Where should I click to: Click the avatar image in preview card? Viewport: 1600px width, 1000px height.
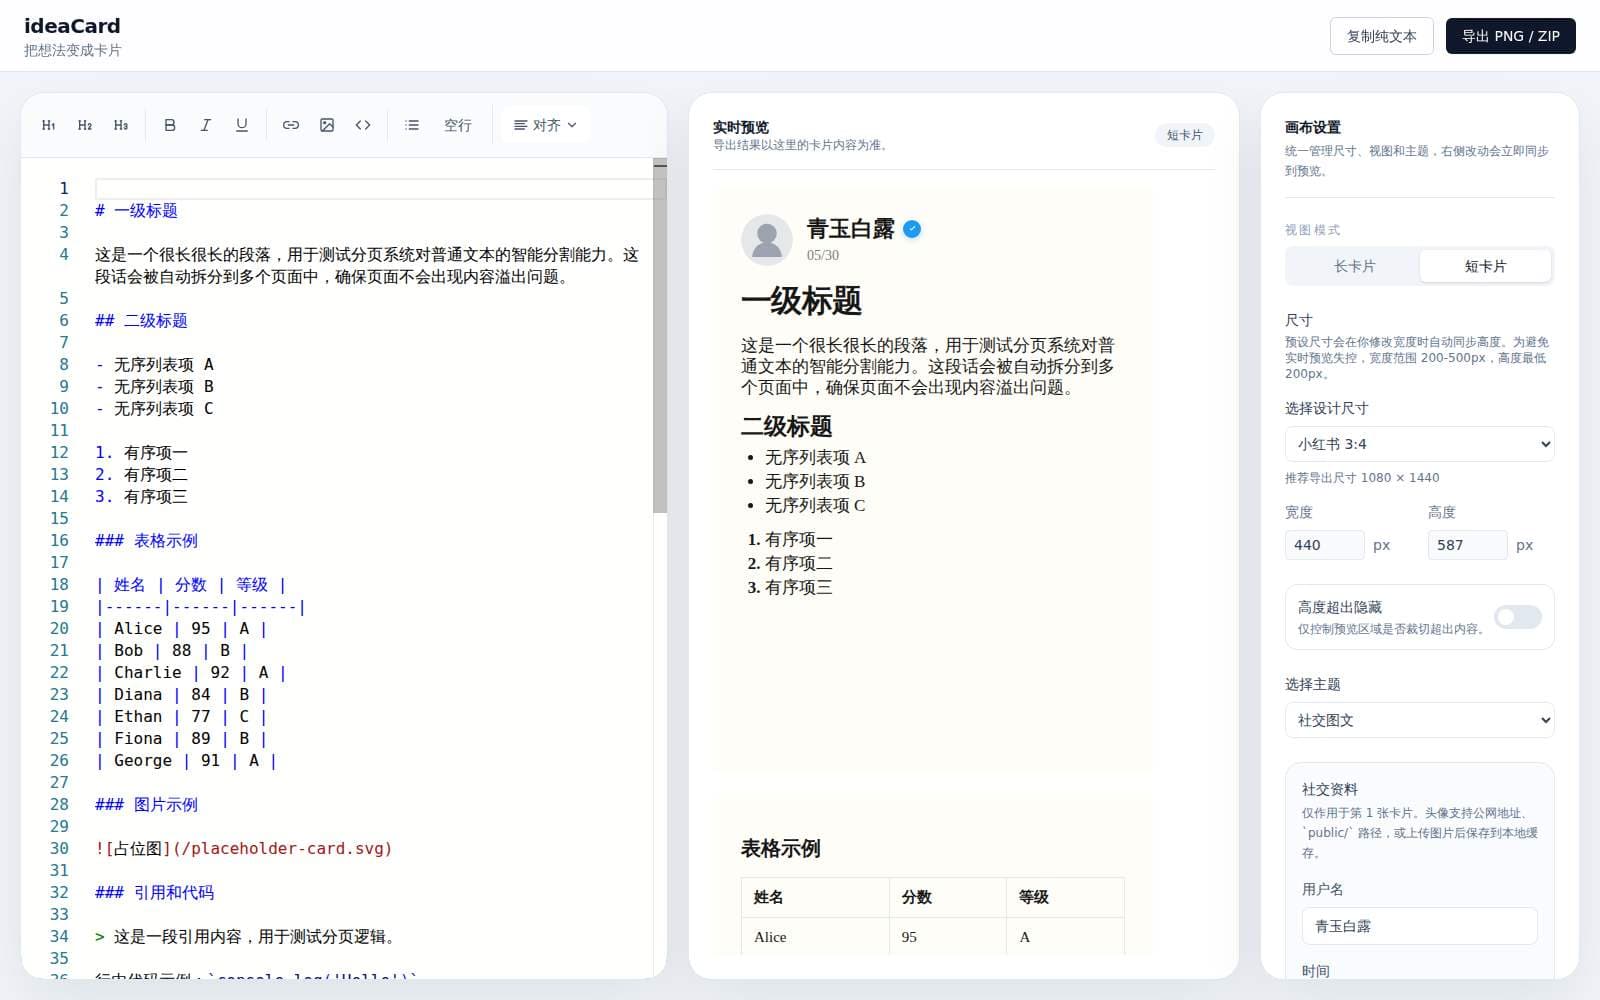[x=767, y=240]
